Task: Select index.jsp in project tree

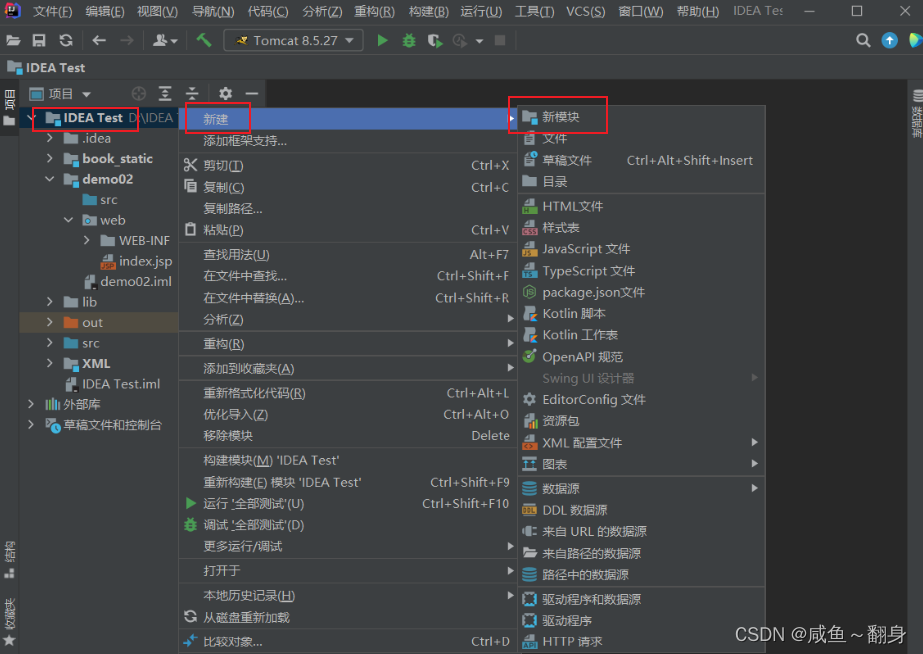Action: pyautogui.click(x=137, y=261)
